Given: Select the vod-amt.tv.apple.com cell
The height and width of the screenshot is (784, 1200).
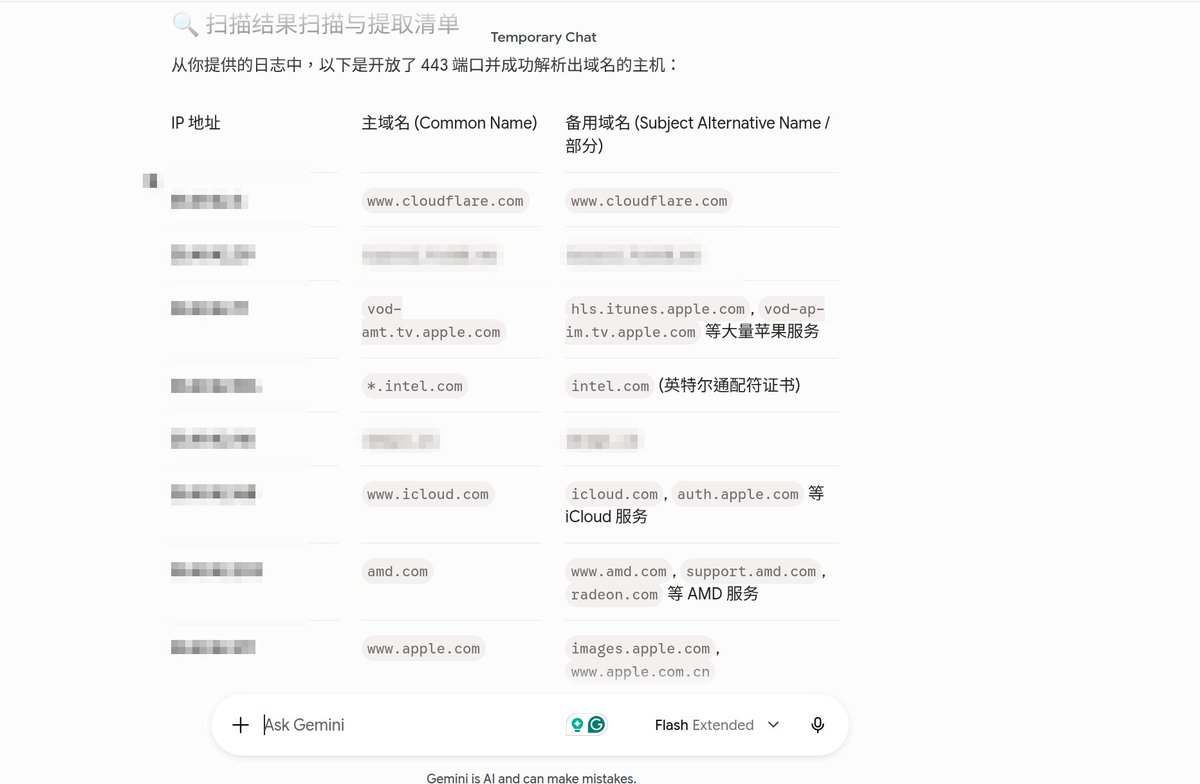Looking at the screenshot, I should [x=434, y=320].
